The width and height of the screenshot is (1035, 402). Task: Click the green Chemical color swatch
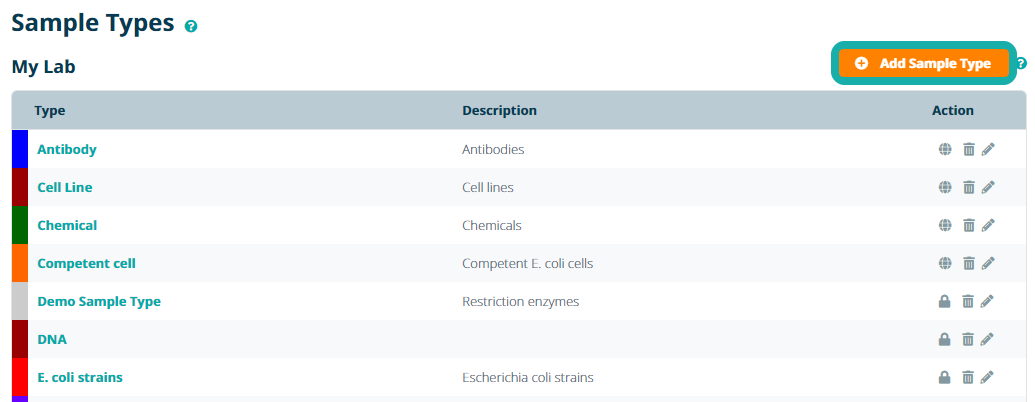point(19,225)
